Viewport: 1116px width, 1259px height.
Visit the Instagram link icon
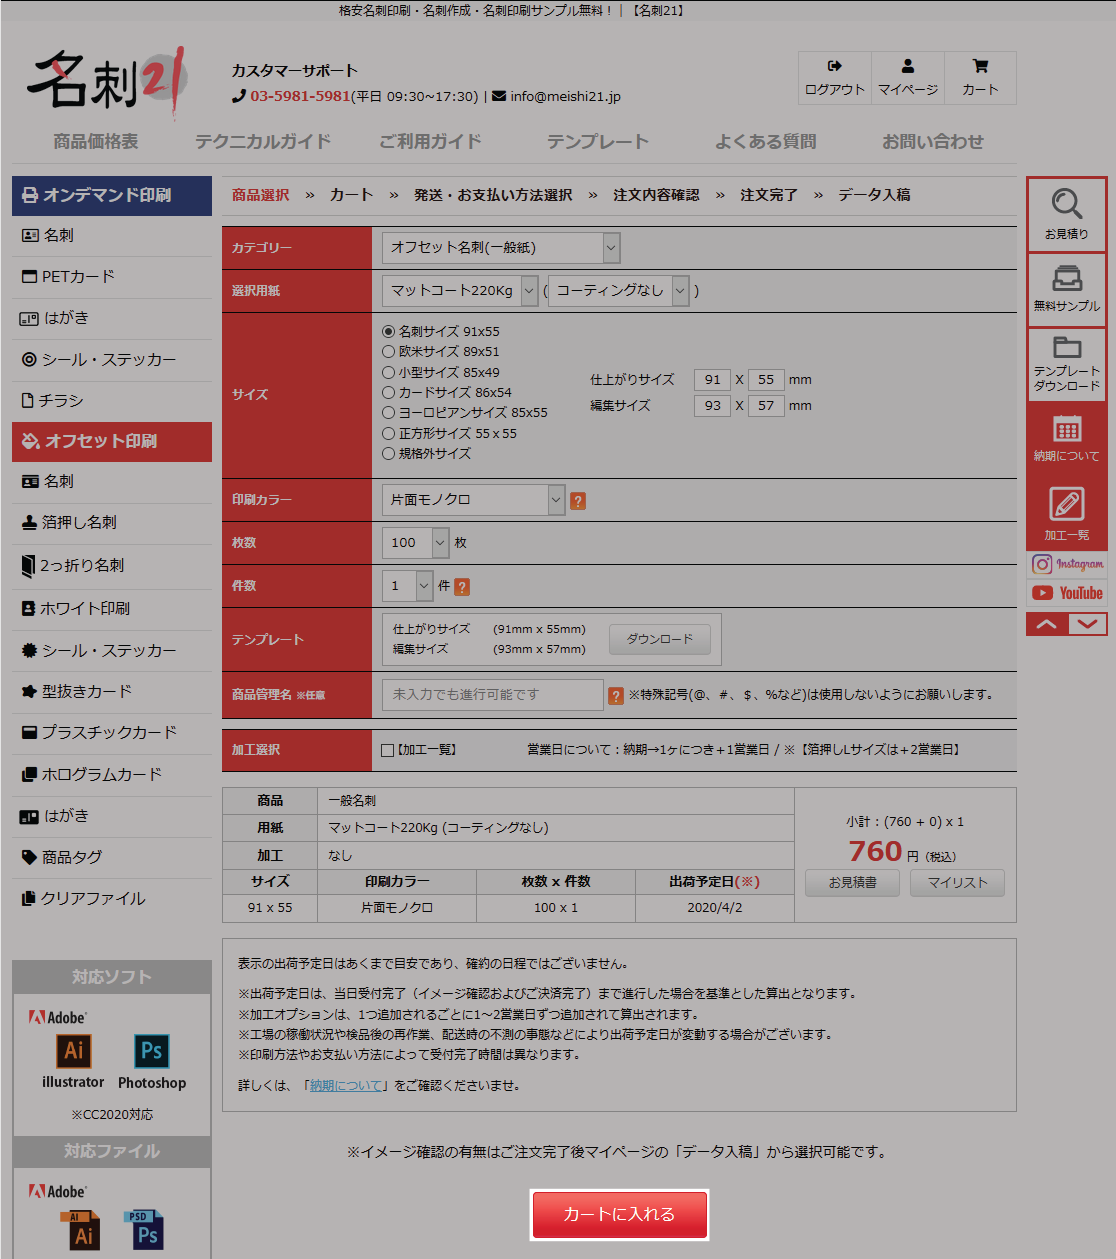point(1067,564)
